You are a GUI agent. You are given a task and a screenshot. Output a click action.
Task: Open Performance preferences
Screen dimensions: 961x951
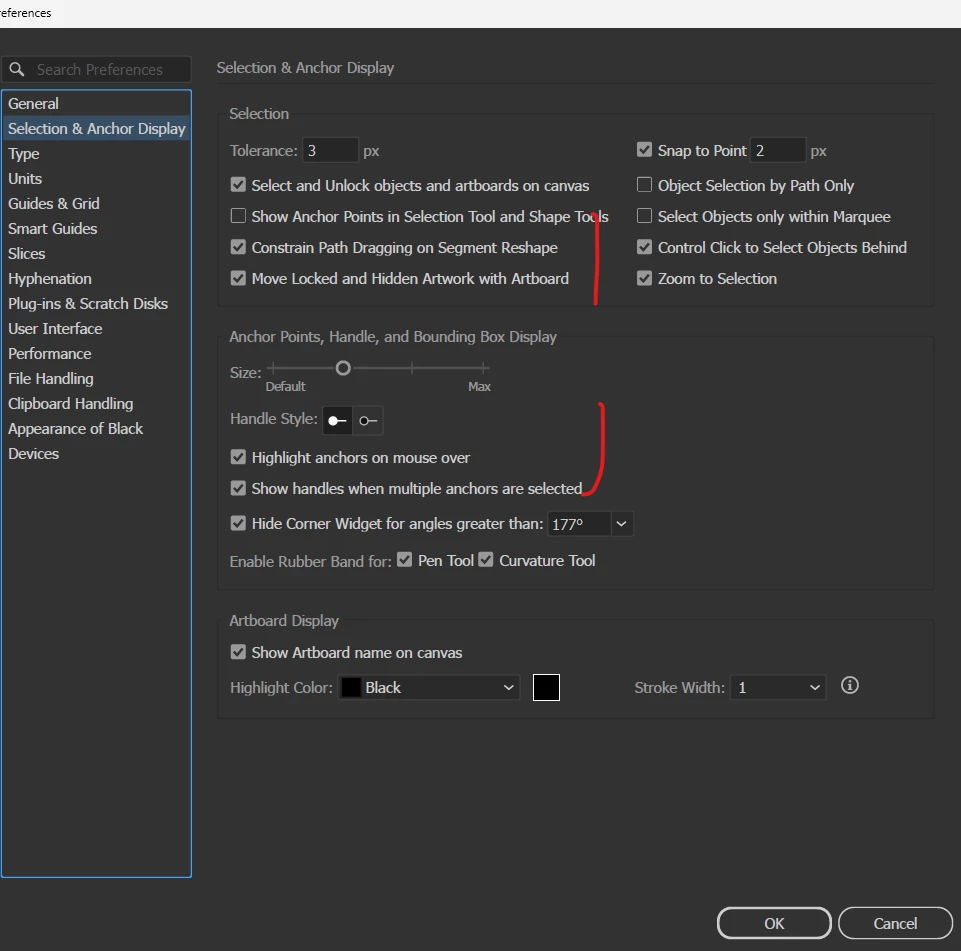tap(96, 354)
